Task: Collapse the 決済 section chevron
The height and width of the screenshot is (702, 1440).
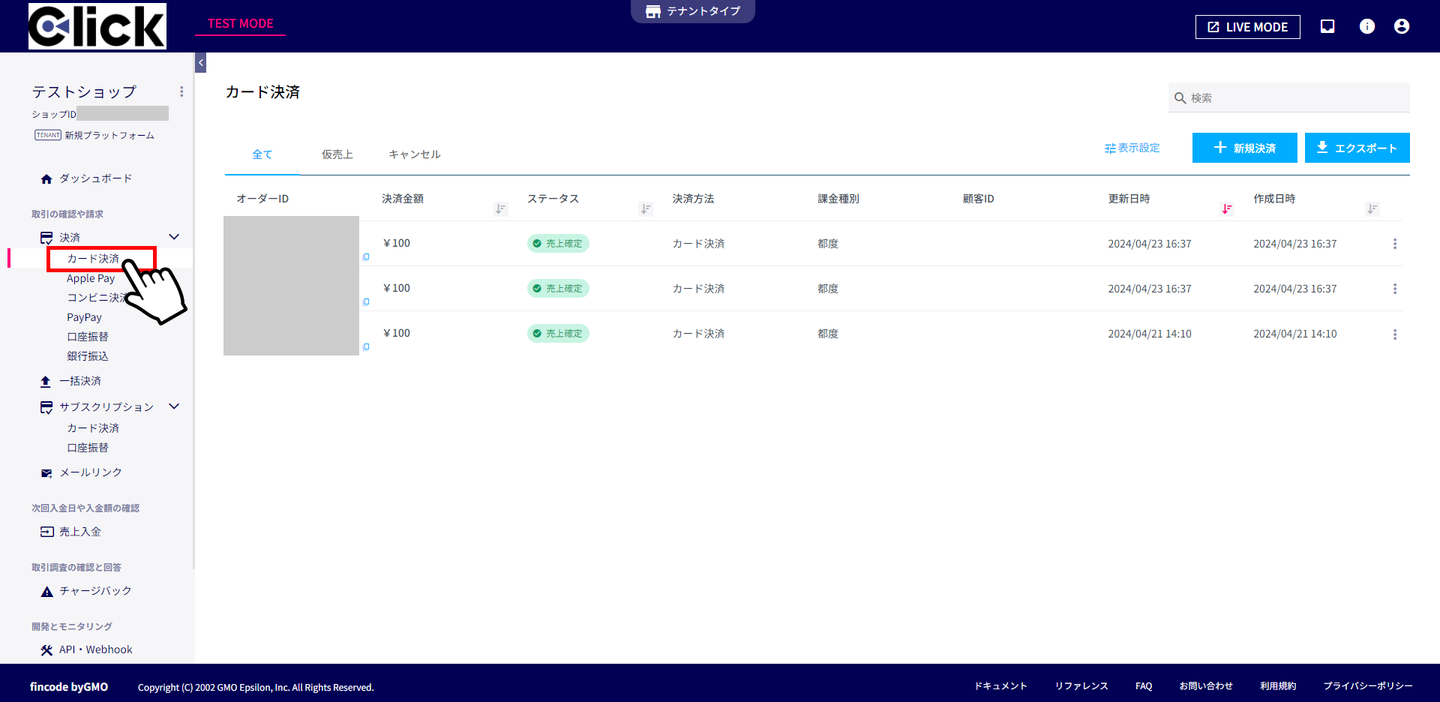Action: tap(174, 238)
